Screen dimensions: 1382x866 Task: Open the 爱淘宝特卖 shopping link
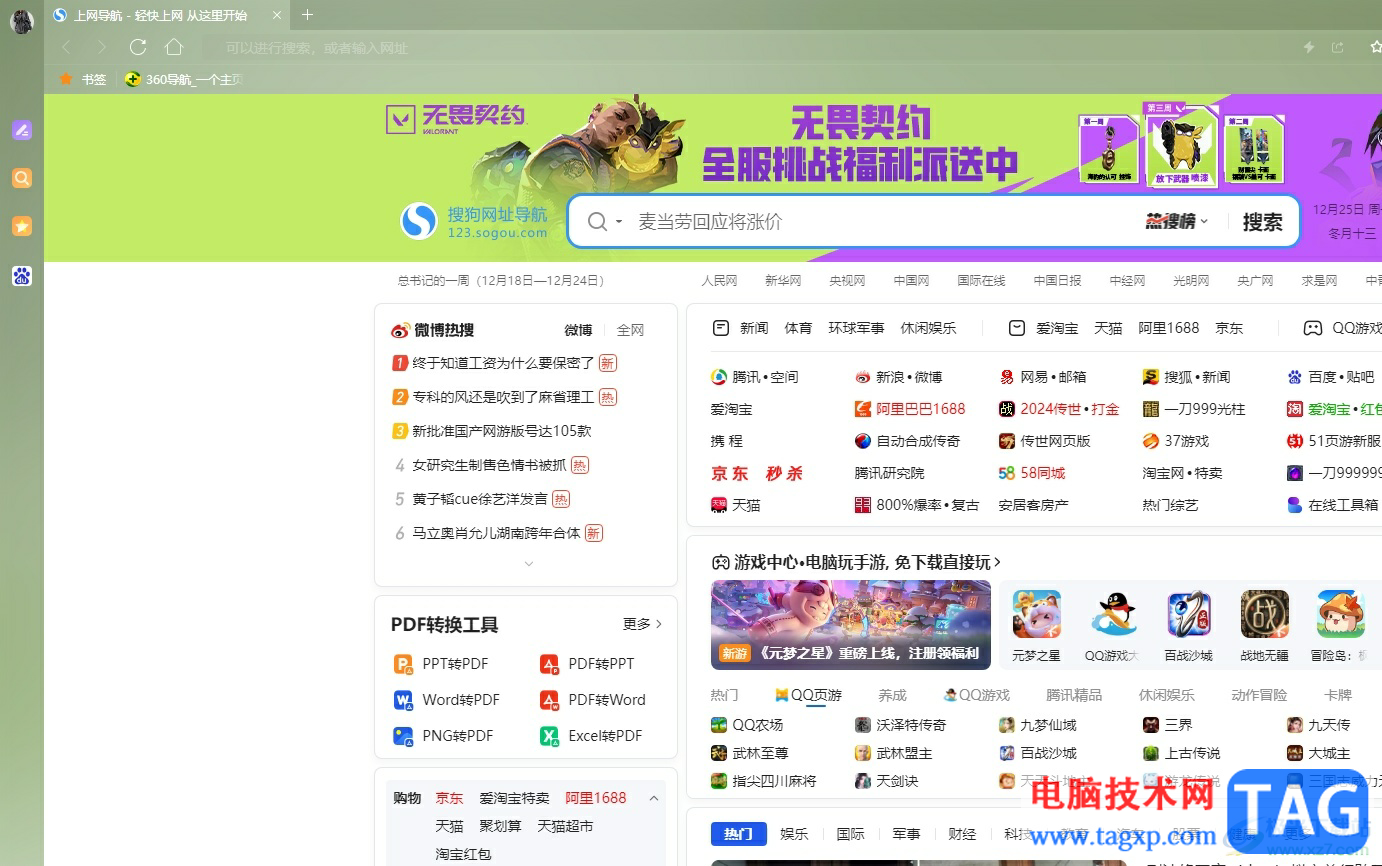tap(514, 798)
